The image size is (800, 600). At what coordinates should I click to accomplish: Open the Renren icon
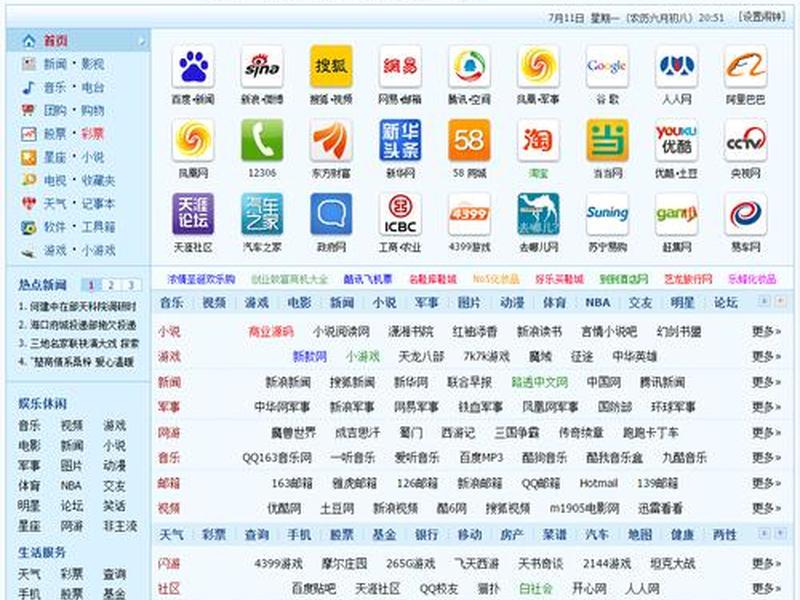(x=677, y=66)
